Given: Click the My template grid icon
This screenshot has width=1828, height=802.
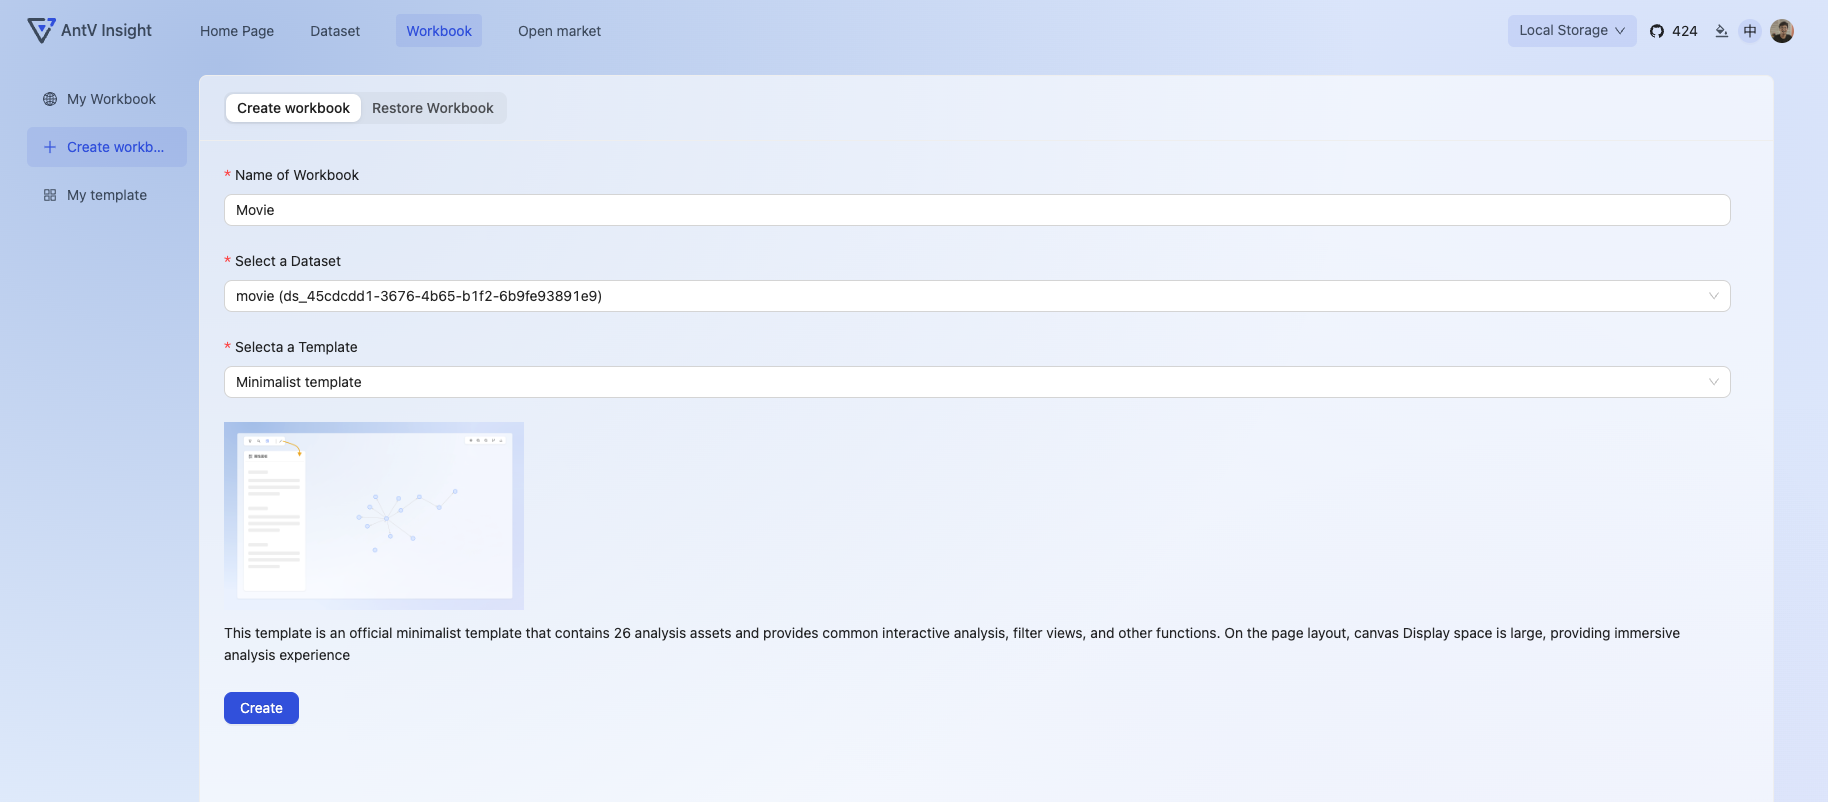Looking at the screenshot, I should point(50,195).
